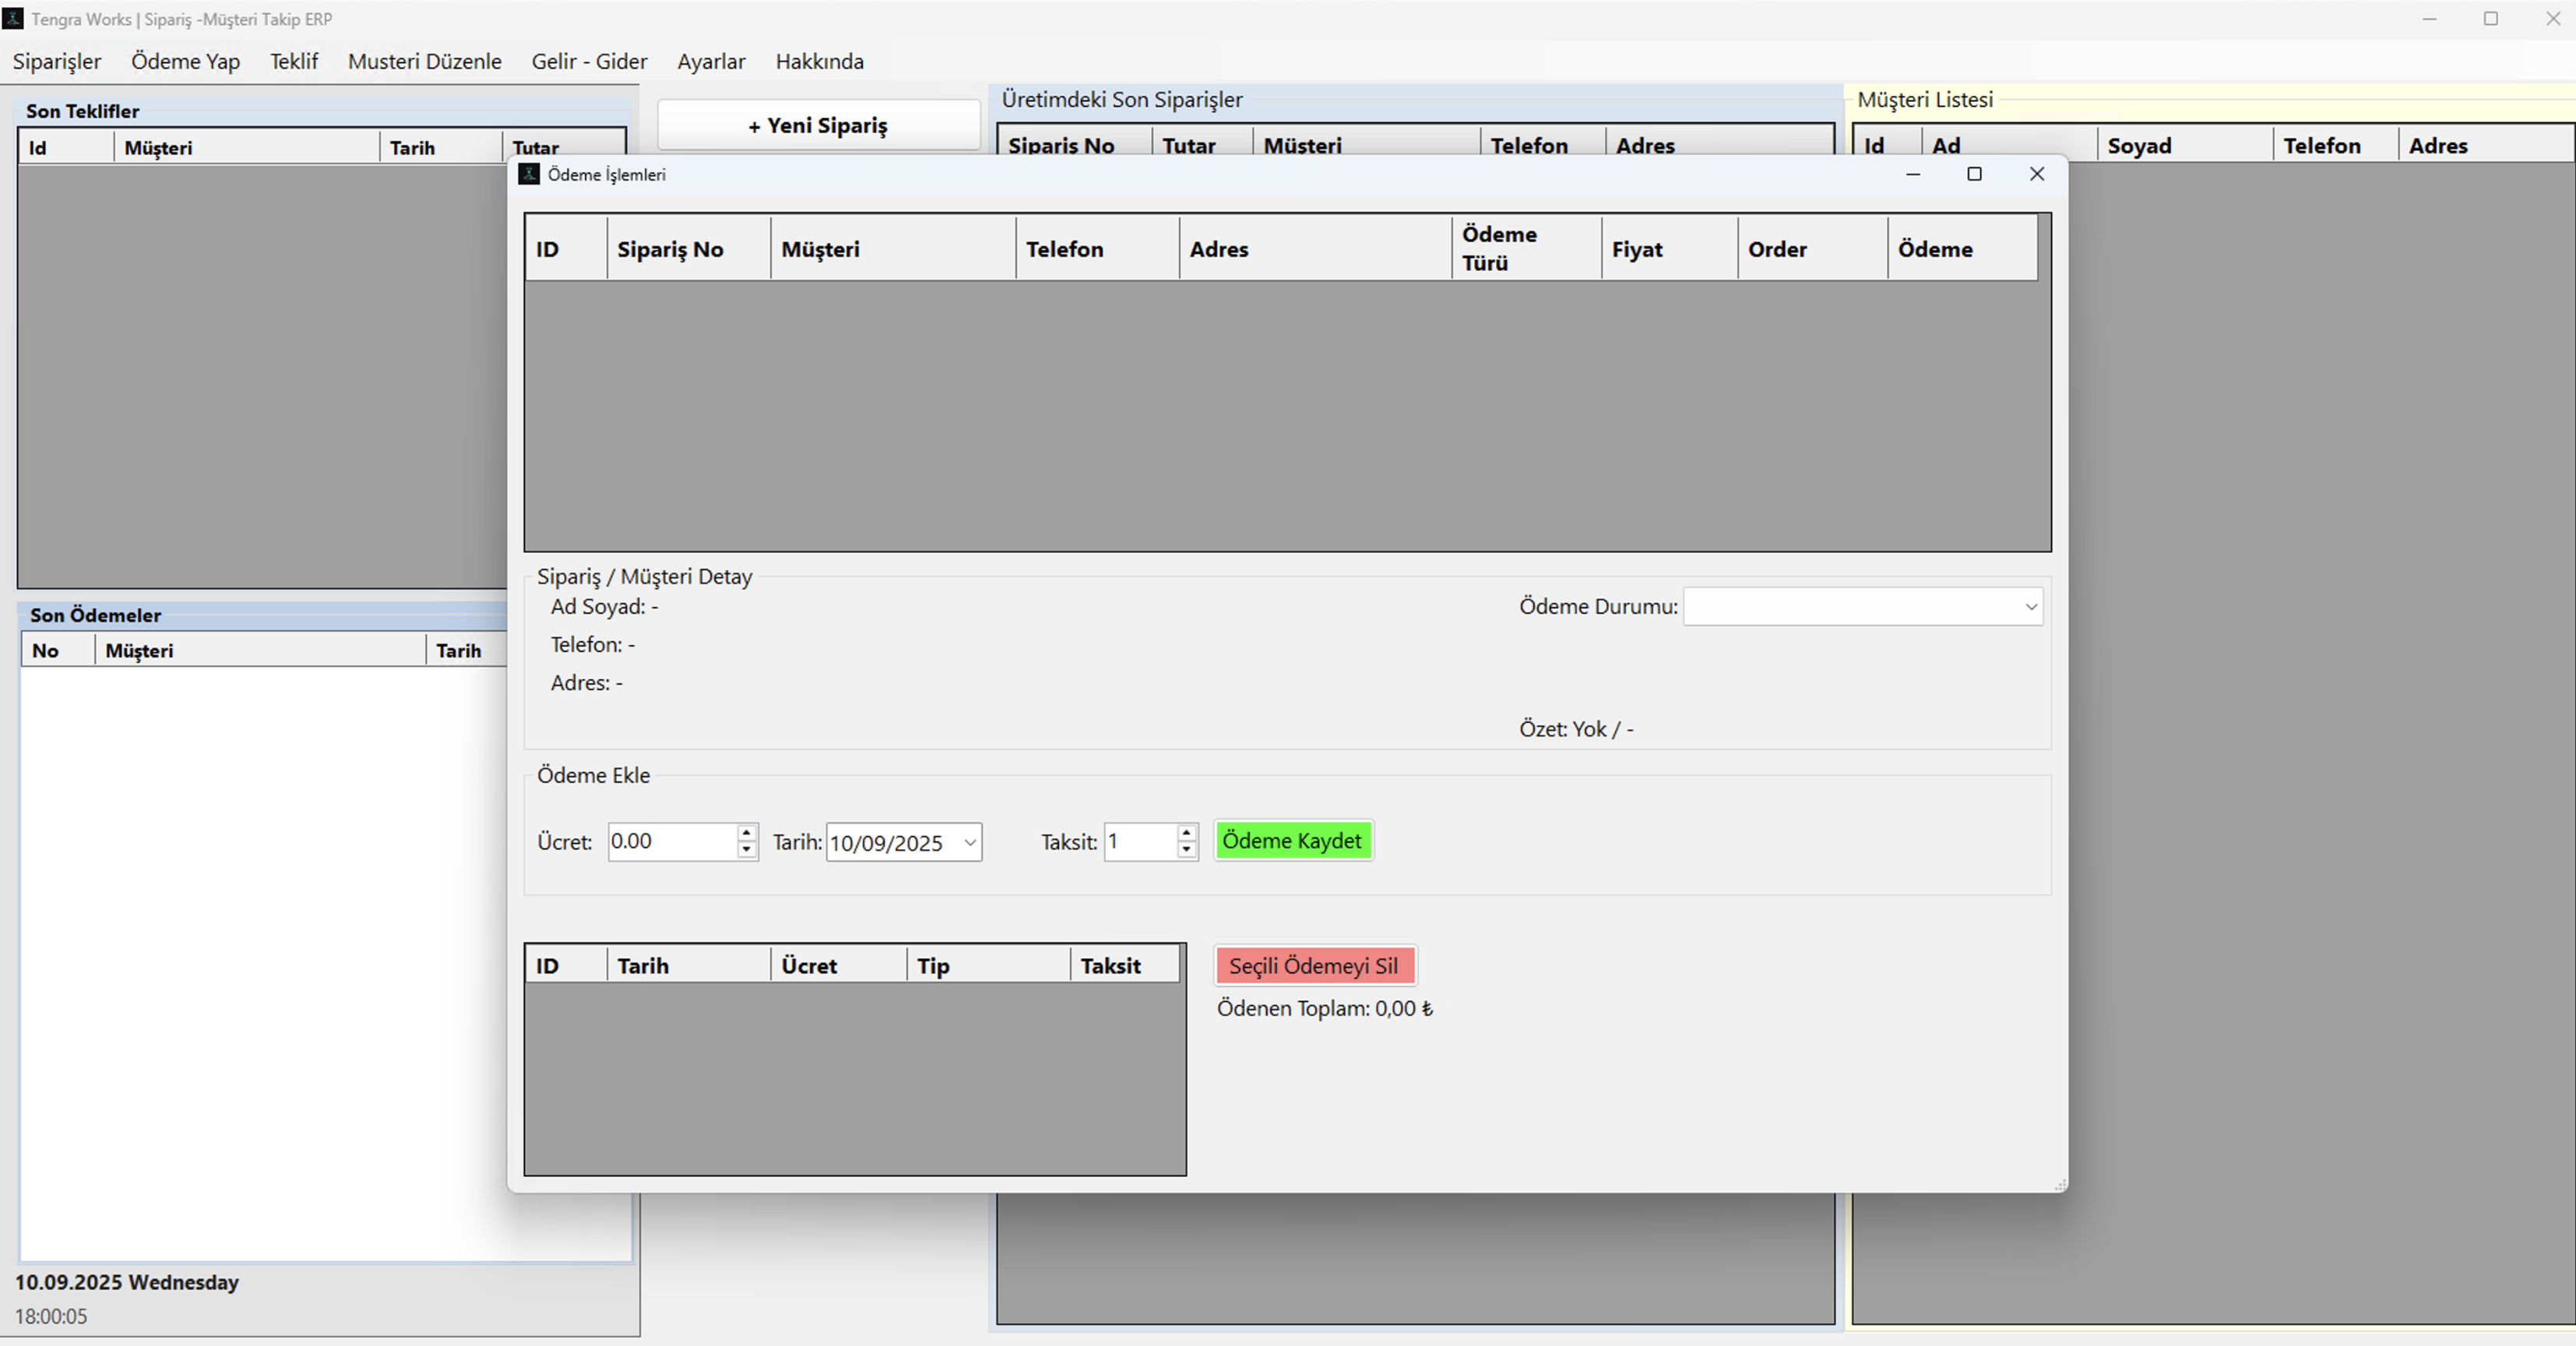This screenshot has width=2576, height=1346.
Task: Click the Ödeme Türü column header
Action: point(1499,248)
